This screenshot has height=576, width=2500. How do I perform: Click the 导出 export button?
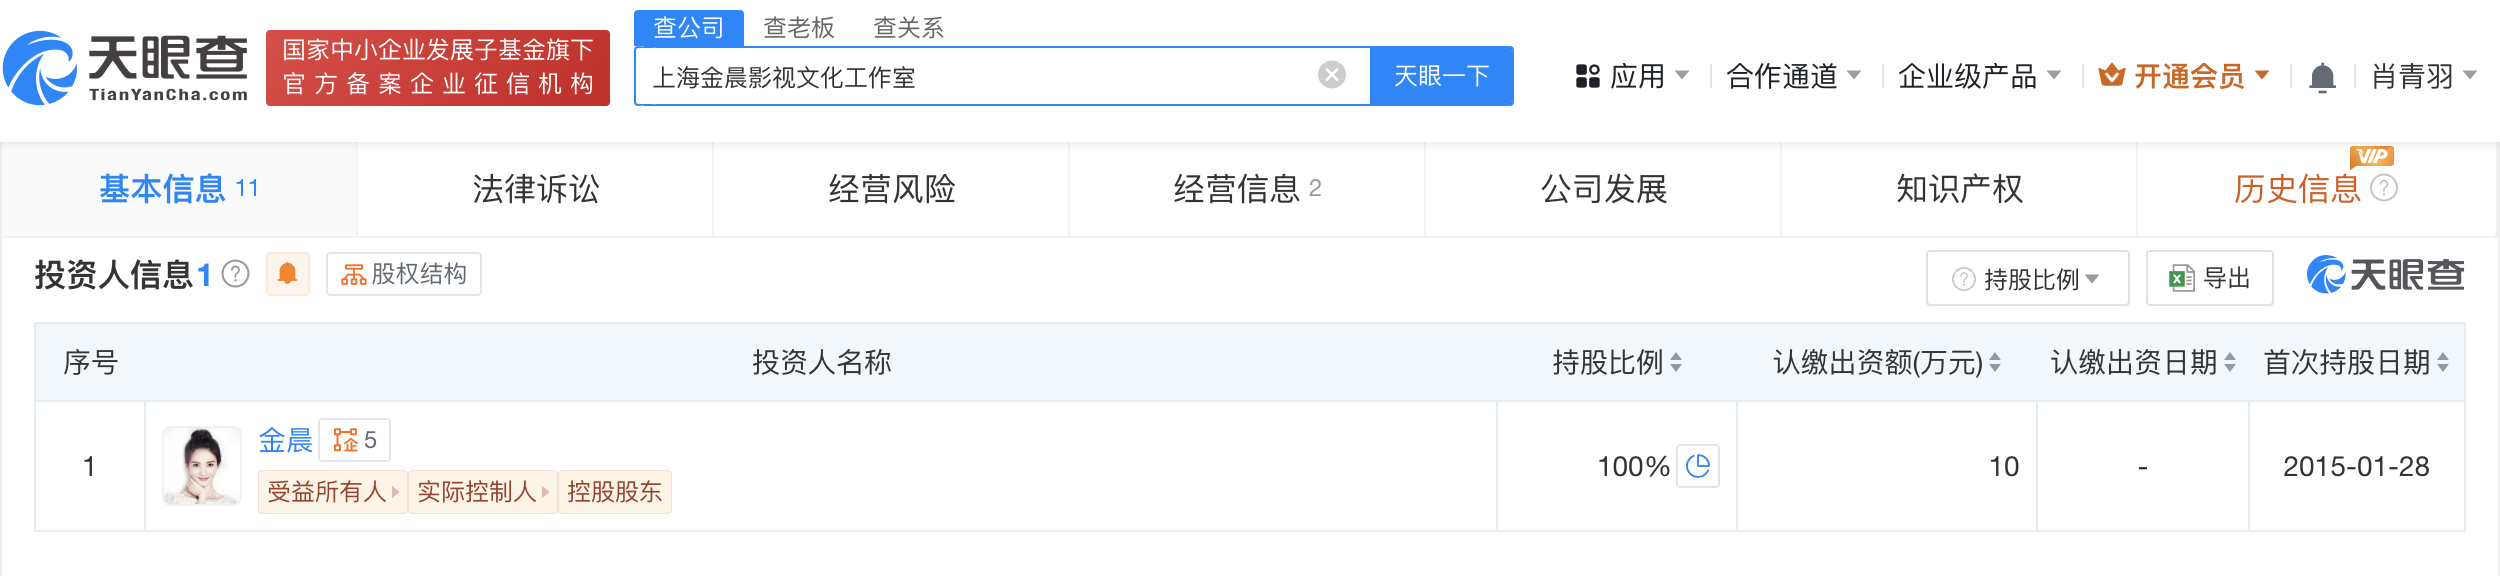[2209, 278]
